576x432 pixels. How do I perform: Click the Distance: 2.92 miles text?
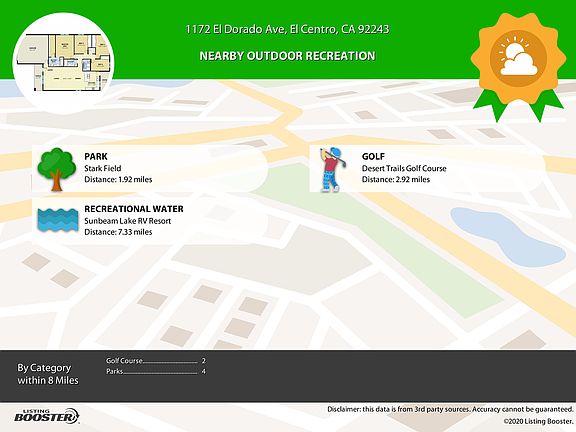click(x=396, y=179)
